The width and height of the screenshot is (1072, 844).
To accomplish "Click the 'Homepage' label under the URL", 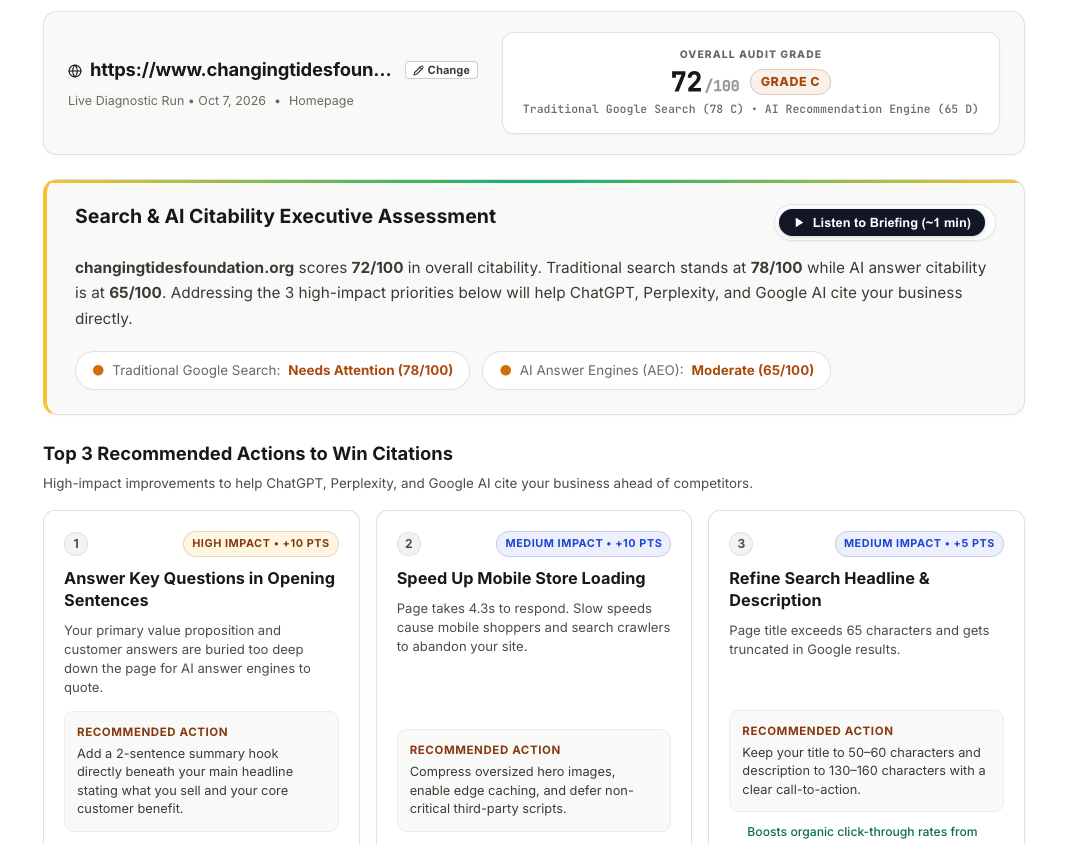I will [321, 100].
